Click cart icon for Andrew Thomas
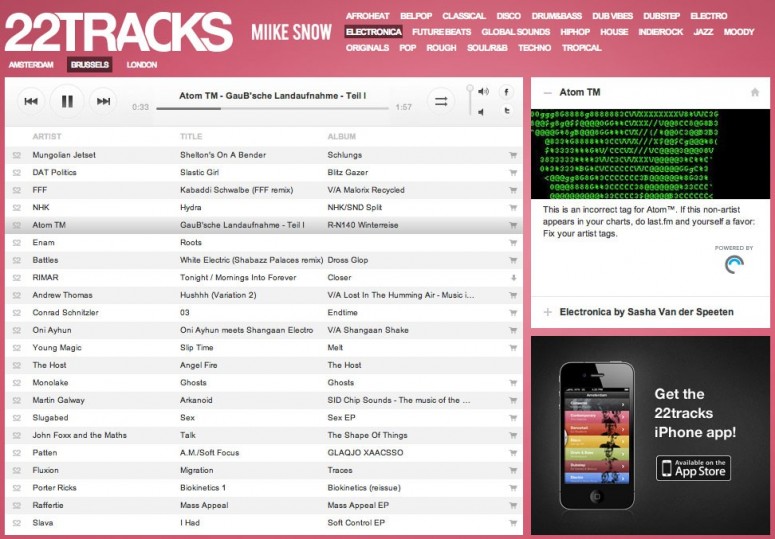This screenshot has height=539, width=775. (x=513, y=295)
